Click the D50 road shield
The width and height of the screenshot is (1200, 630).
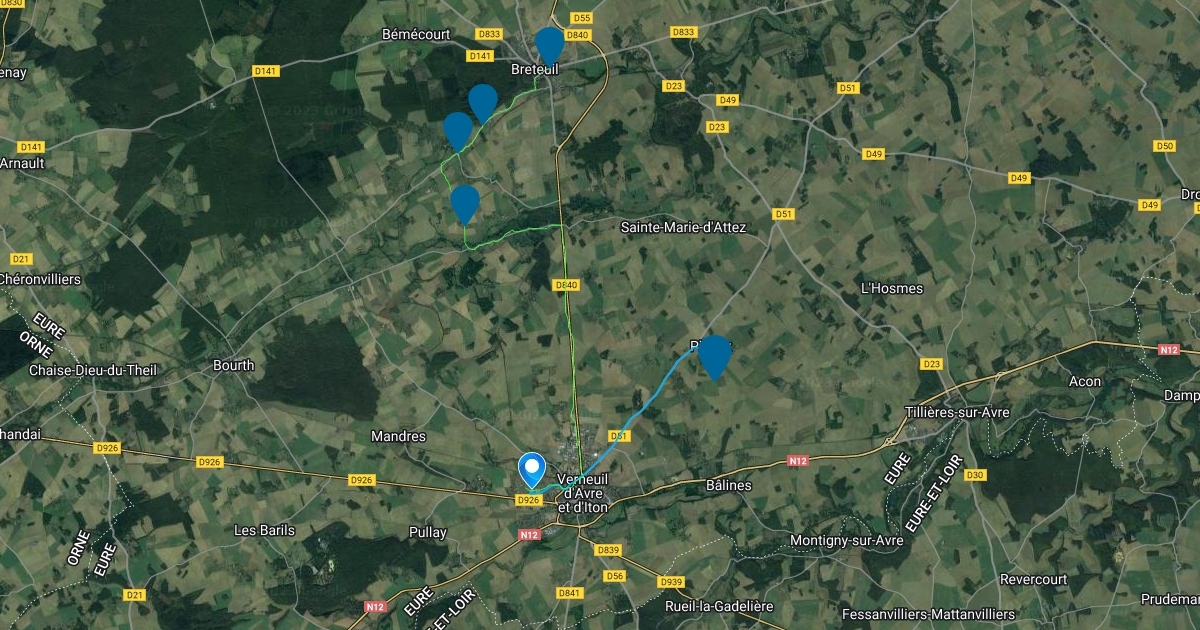(1164, 146)
